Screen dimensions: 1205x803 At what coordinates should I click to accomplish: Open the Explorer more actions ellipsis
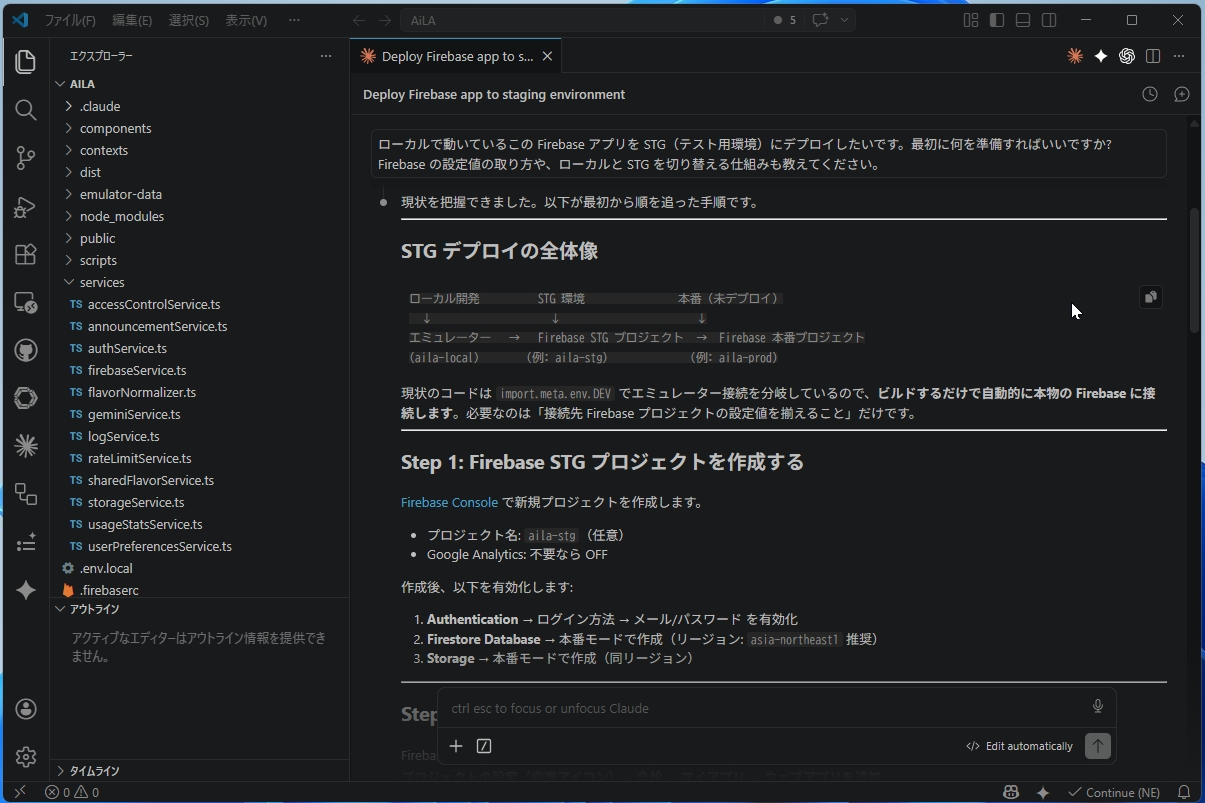[326, 56]
